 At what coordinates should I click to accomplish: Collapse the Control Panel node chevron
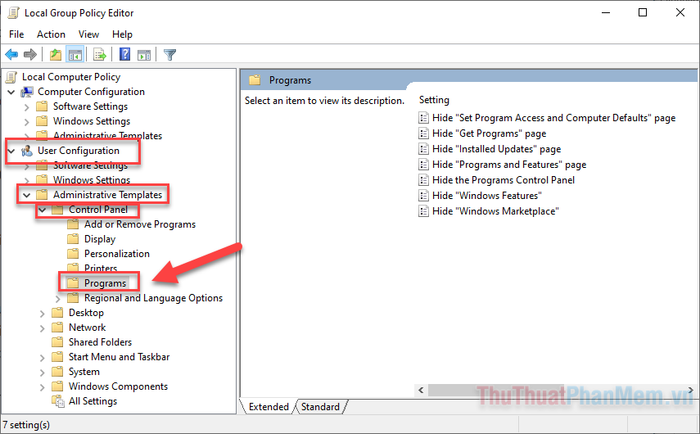(x=42, y=210)
